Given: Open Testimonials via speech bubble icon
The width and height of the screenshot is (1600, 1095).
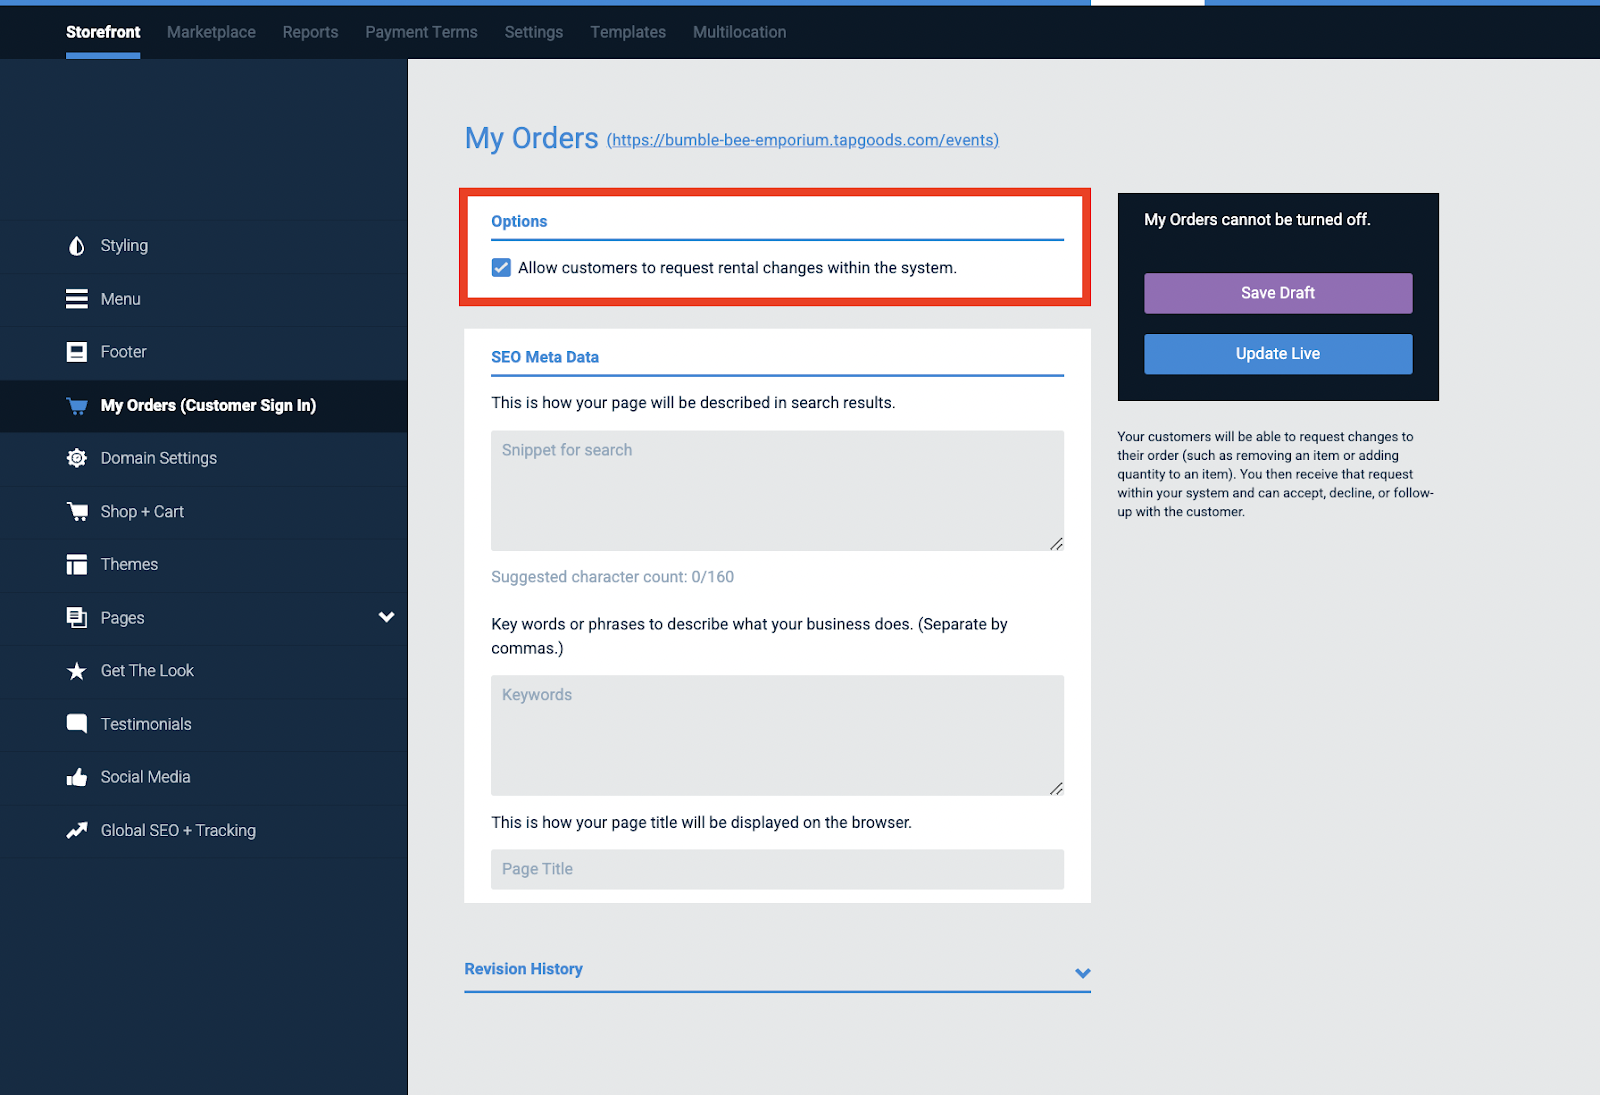Looking at the screenshot, I should tap(77, 723).
